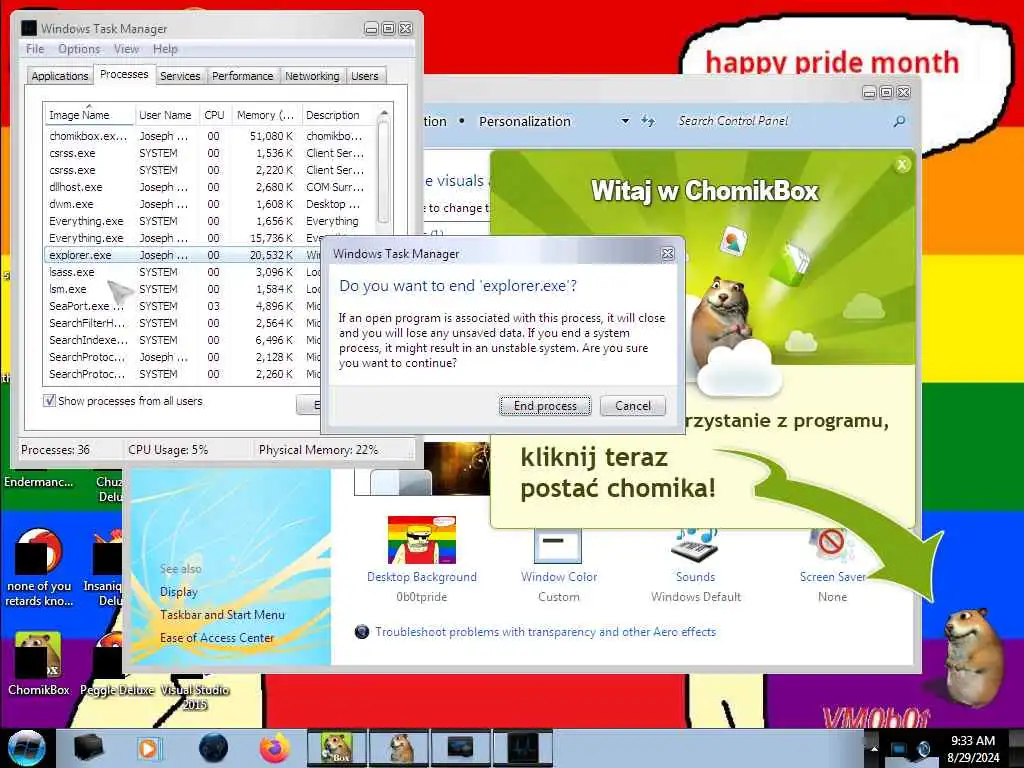1024x768 pixels.
Task: Click the Desktop Background text link
Action: (x=422, y=577)
